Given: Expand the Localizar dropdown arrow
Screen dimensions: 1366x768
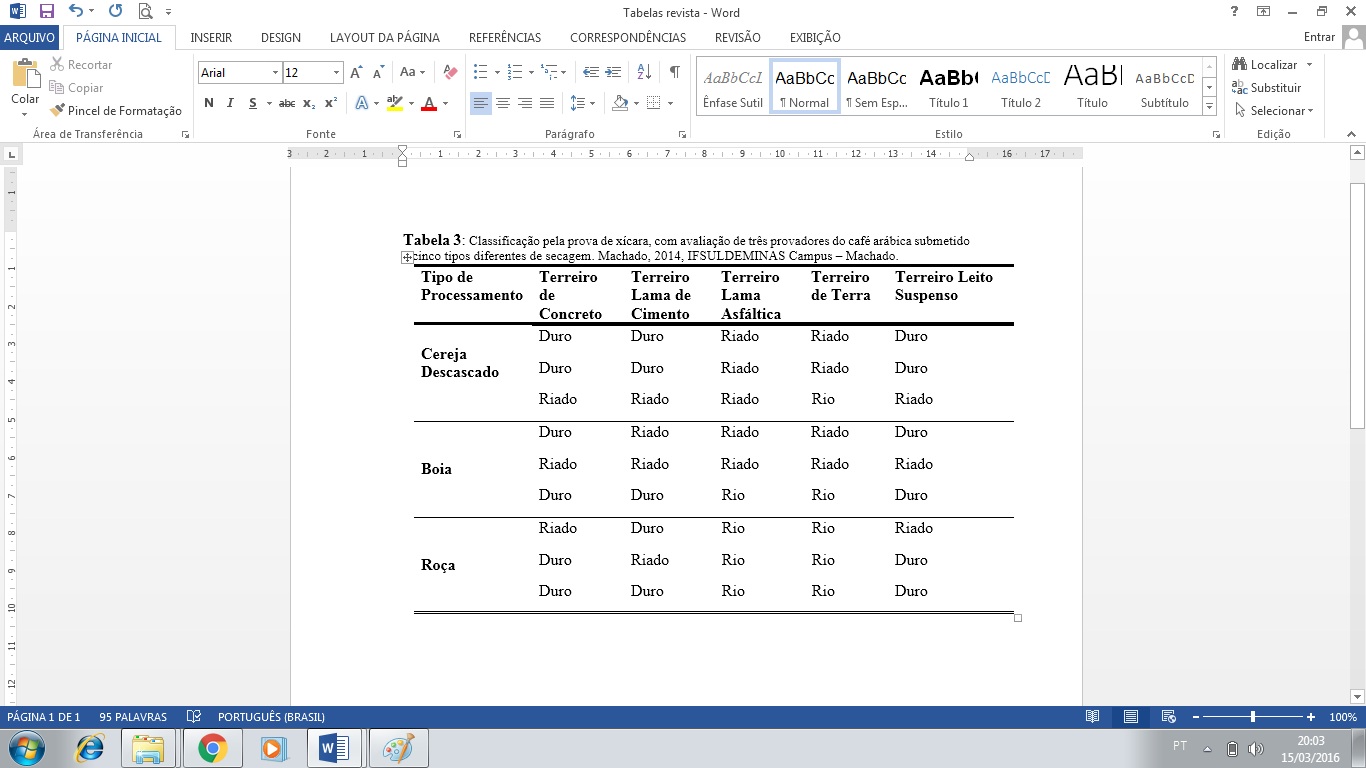Looking at the screenshot, I should point(1309,65).
